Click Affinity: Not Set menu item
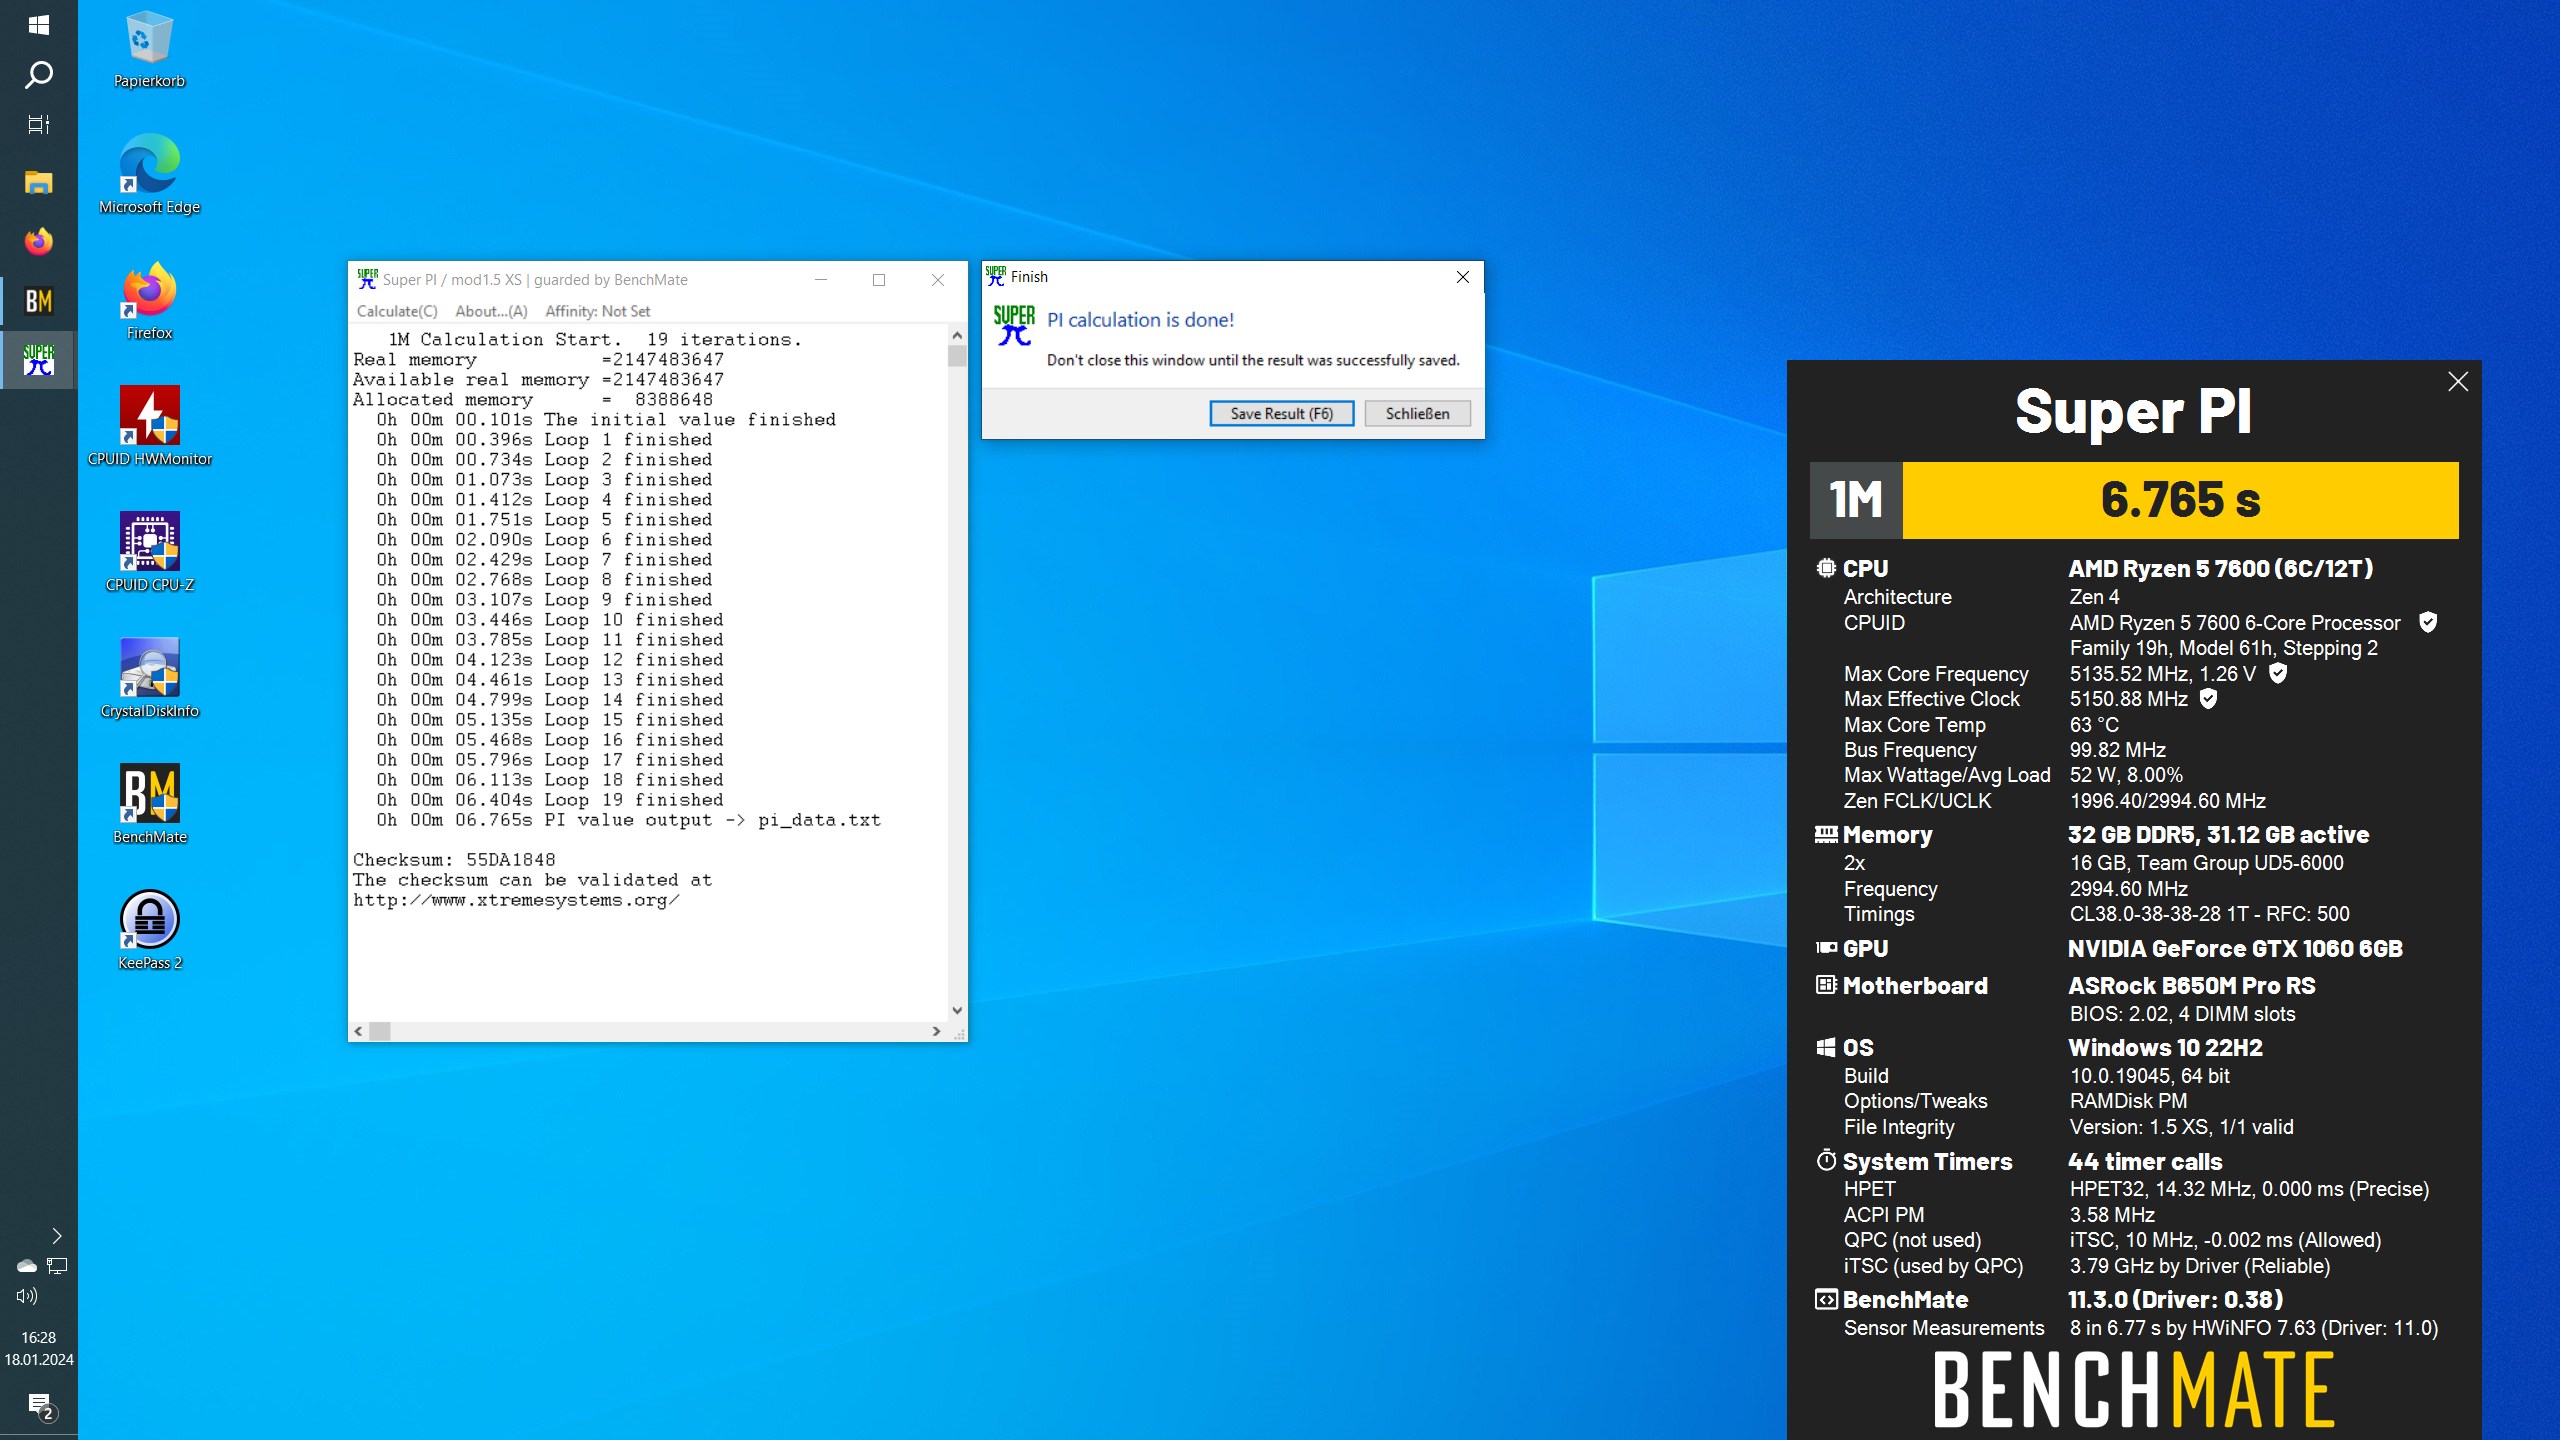 (x=597, y=311)
